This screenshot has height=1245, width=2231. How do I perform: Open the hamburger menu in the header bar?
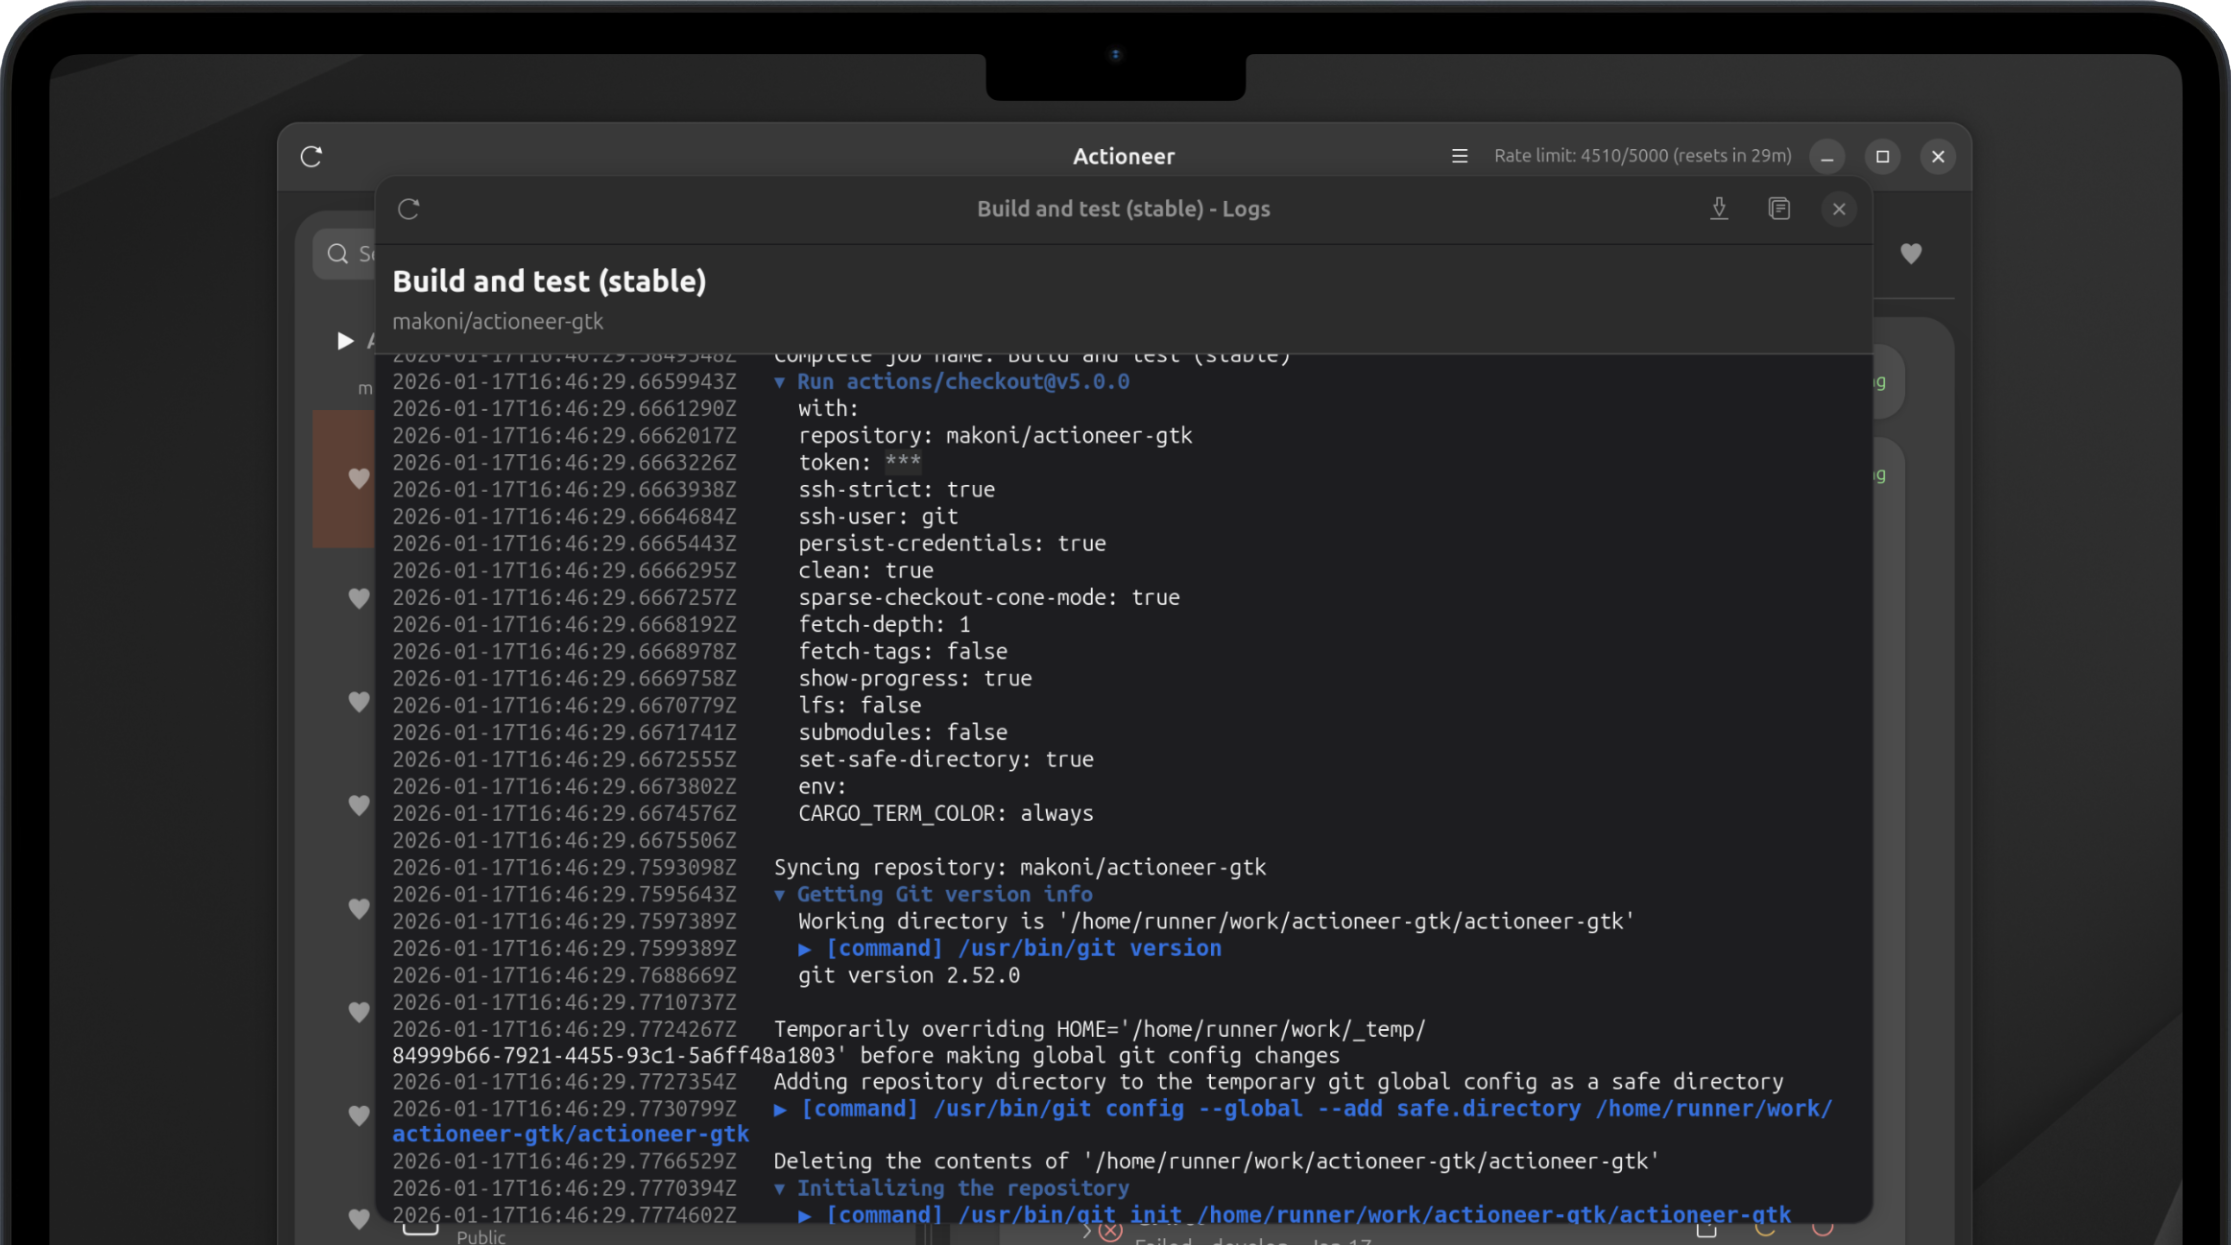1459,156
